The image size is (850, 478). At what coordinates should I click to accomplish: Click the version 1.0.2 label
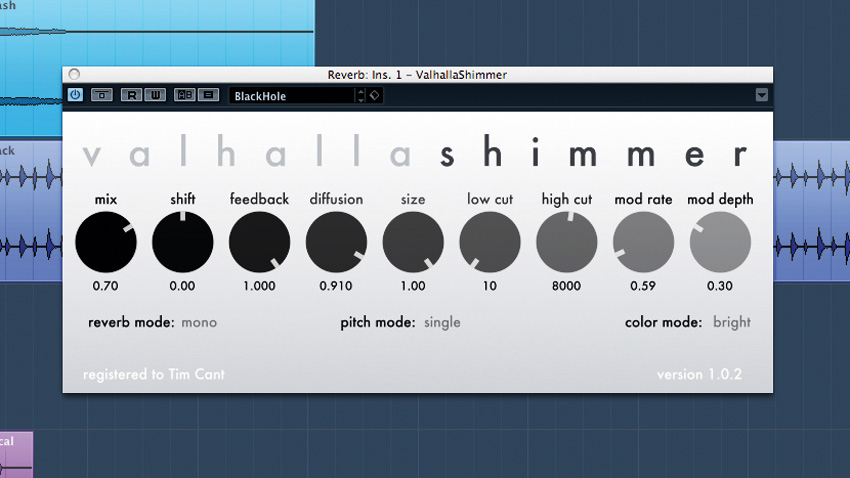pyautogui.click(x=699, y=374)
